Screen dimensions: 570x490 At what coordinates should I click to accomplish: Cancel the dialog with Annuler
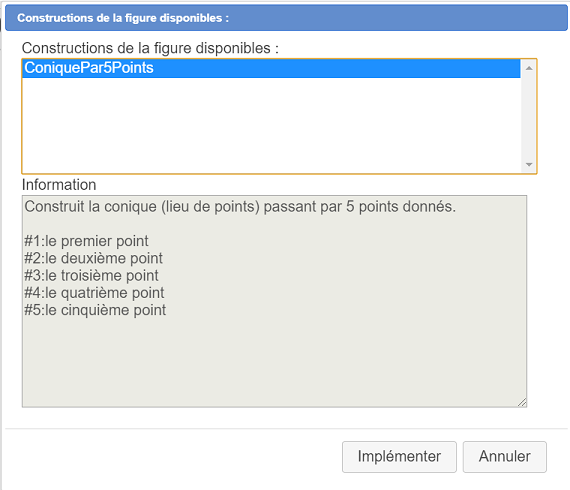pos(505,457)
